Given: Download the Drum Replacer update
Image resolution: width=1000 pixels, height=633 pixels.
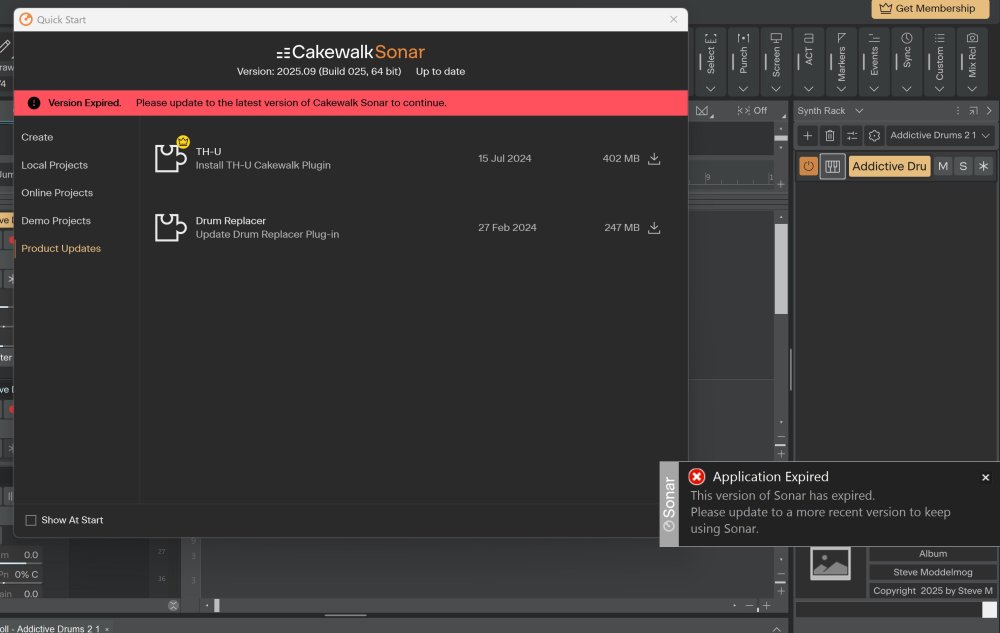Looking at the screenshot, I should [654, 228].
